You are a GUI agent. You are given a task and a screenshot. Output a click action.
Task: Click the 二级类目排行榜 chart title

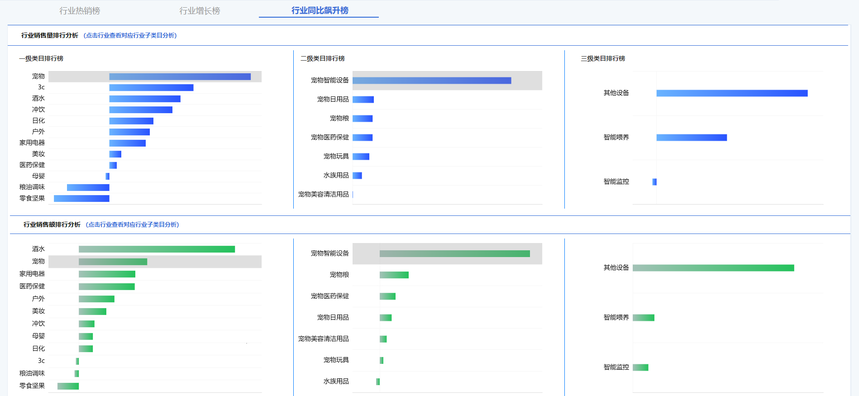coord(323,59)
